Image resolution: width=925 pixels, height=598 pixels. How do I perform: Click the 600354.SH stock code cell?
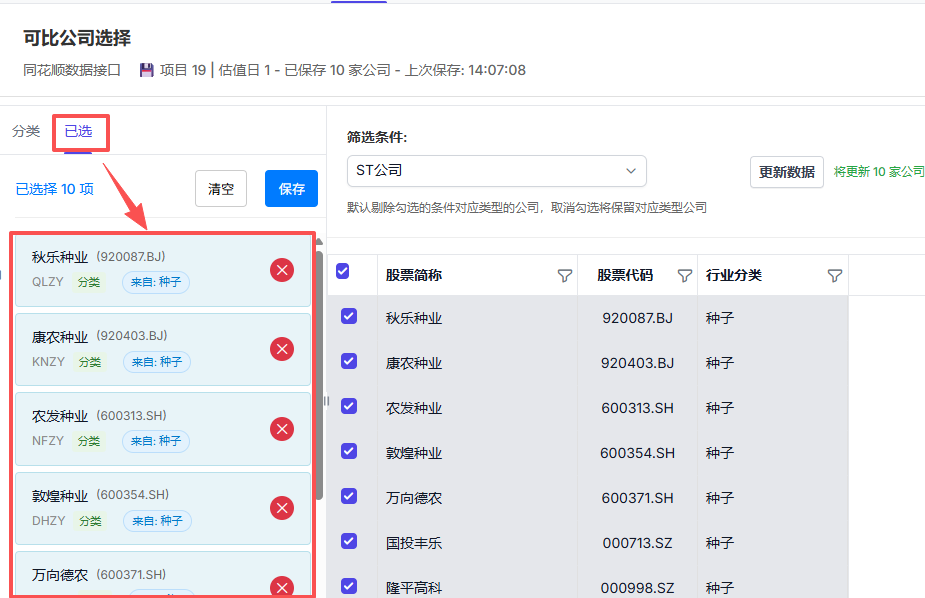[x=637, y=453]
